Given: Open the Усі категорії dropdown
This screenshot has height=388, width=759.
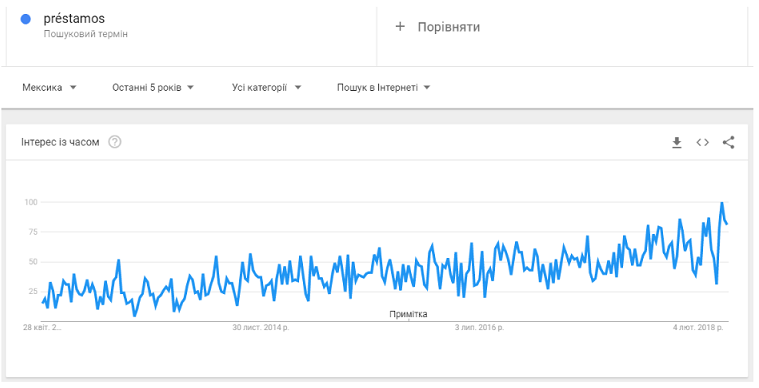Looking at the screenshot, I should [x=266, y=88].
